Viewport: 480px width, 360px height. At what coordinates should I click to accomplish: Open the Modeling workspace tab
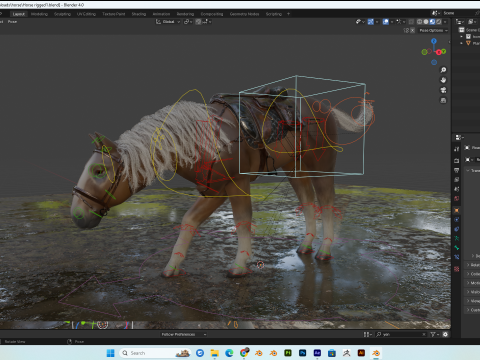click(39, 14)
